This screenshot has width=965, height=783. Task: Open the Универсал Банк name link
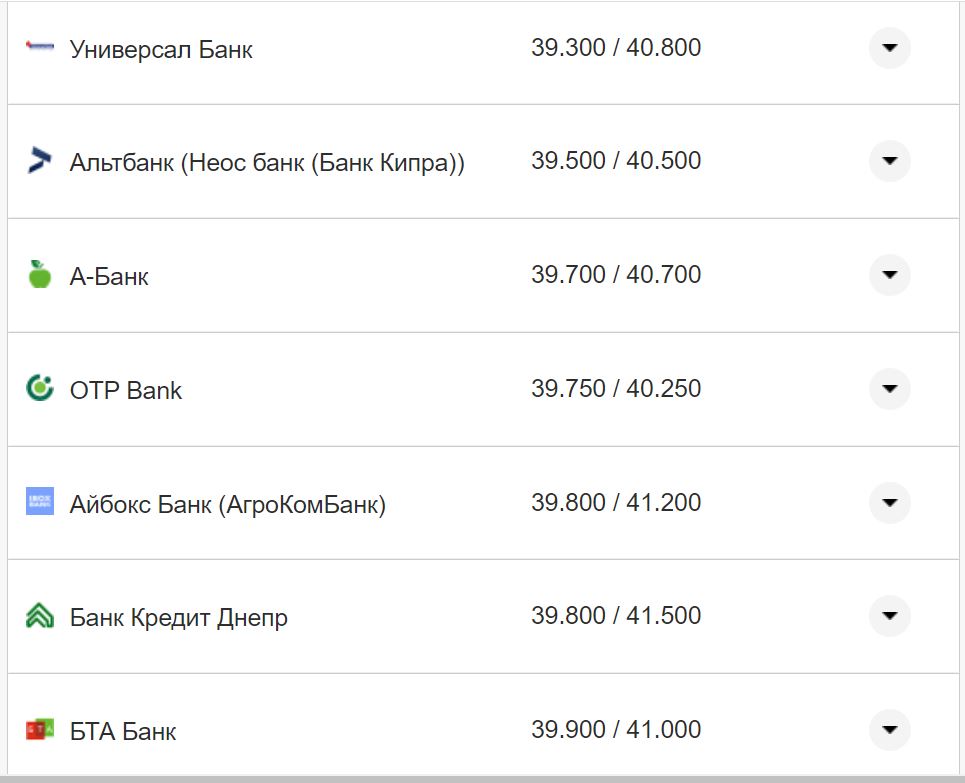tap(161, 49)
